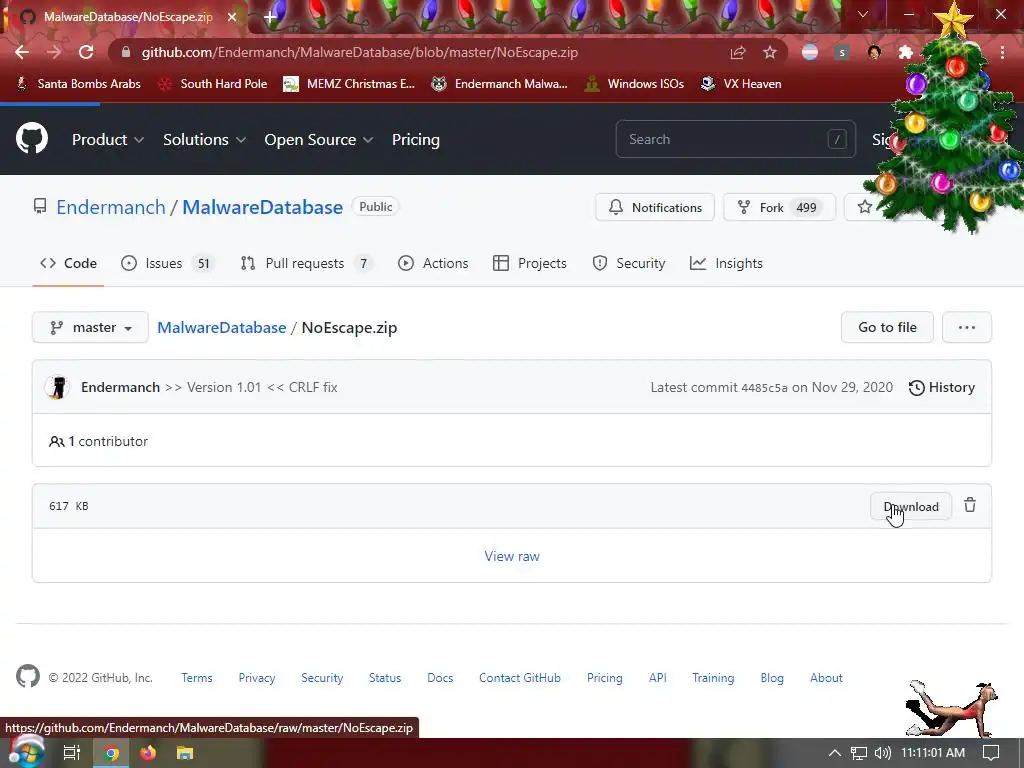Open the VX Heaven bookmark
This screenshot has width=1024, height=768.
click(x=741, y=84)
